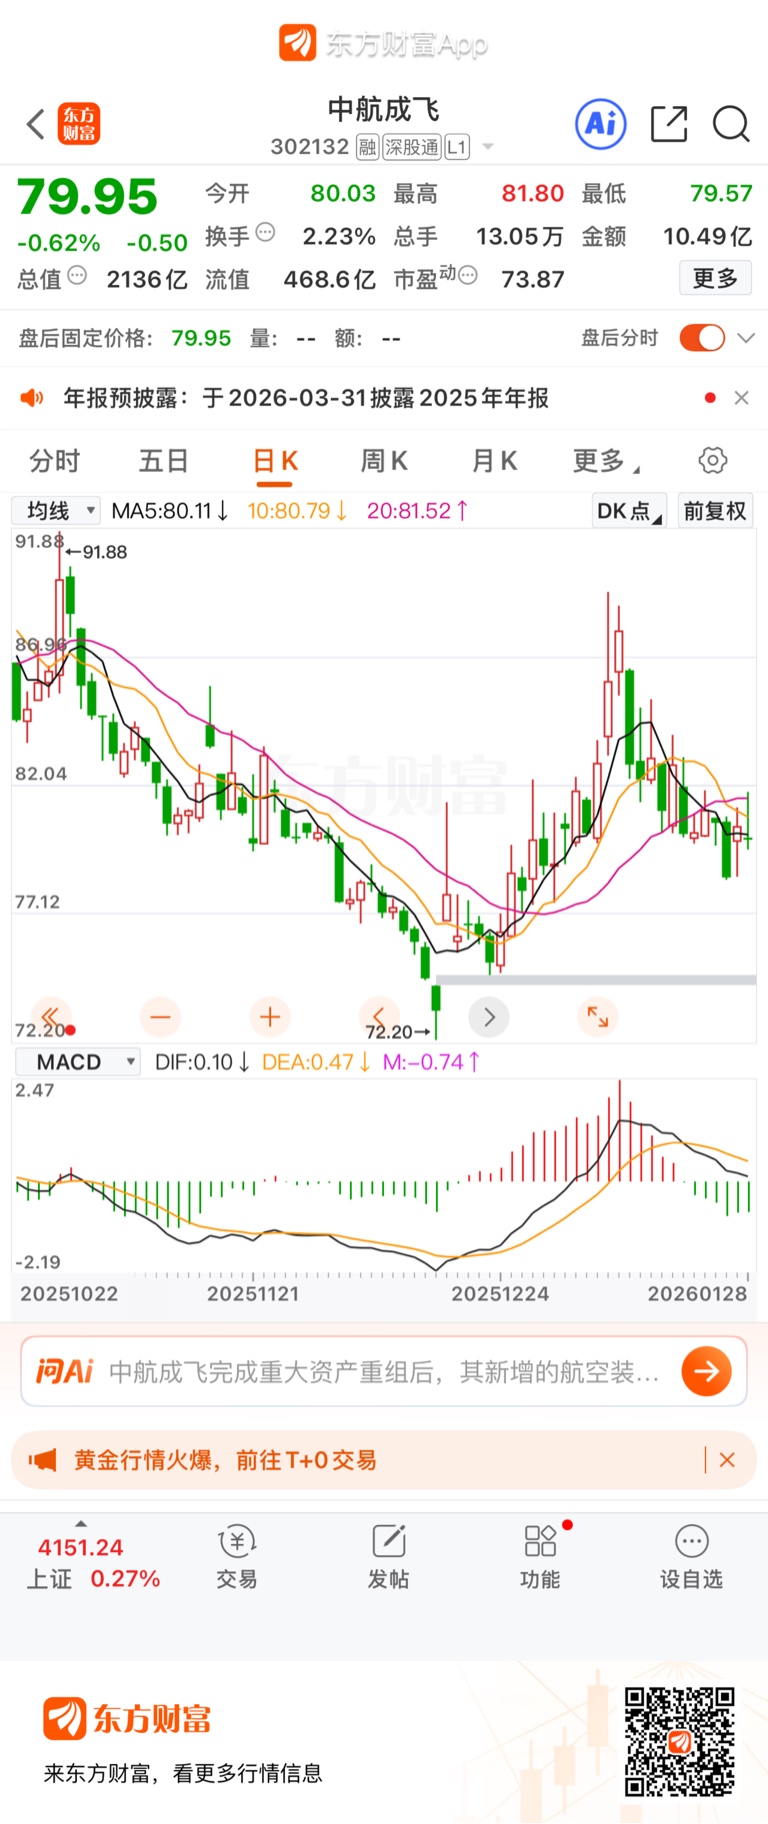
Task: Tap the stock code 302132
Action: 309,147
